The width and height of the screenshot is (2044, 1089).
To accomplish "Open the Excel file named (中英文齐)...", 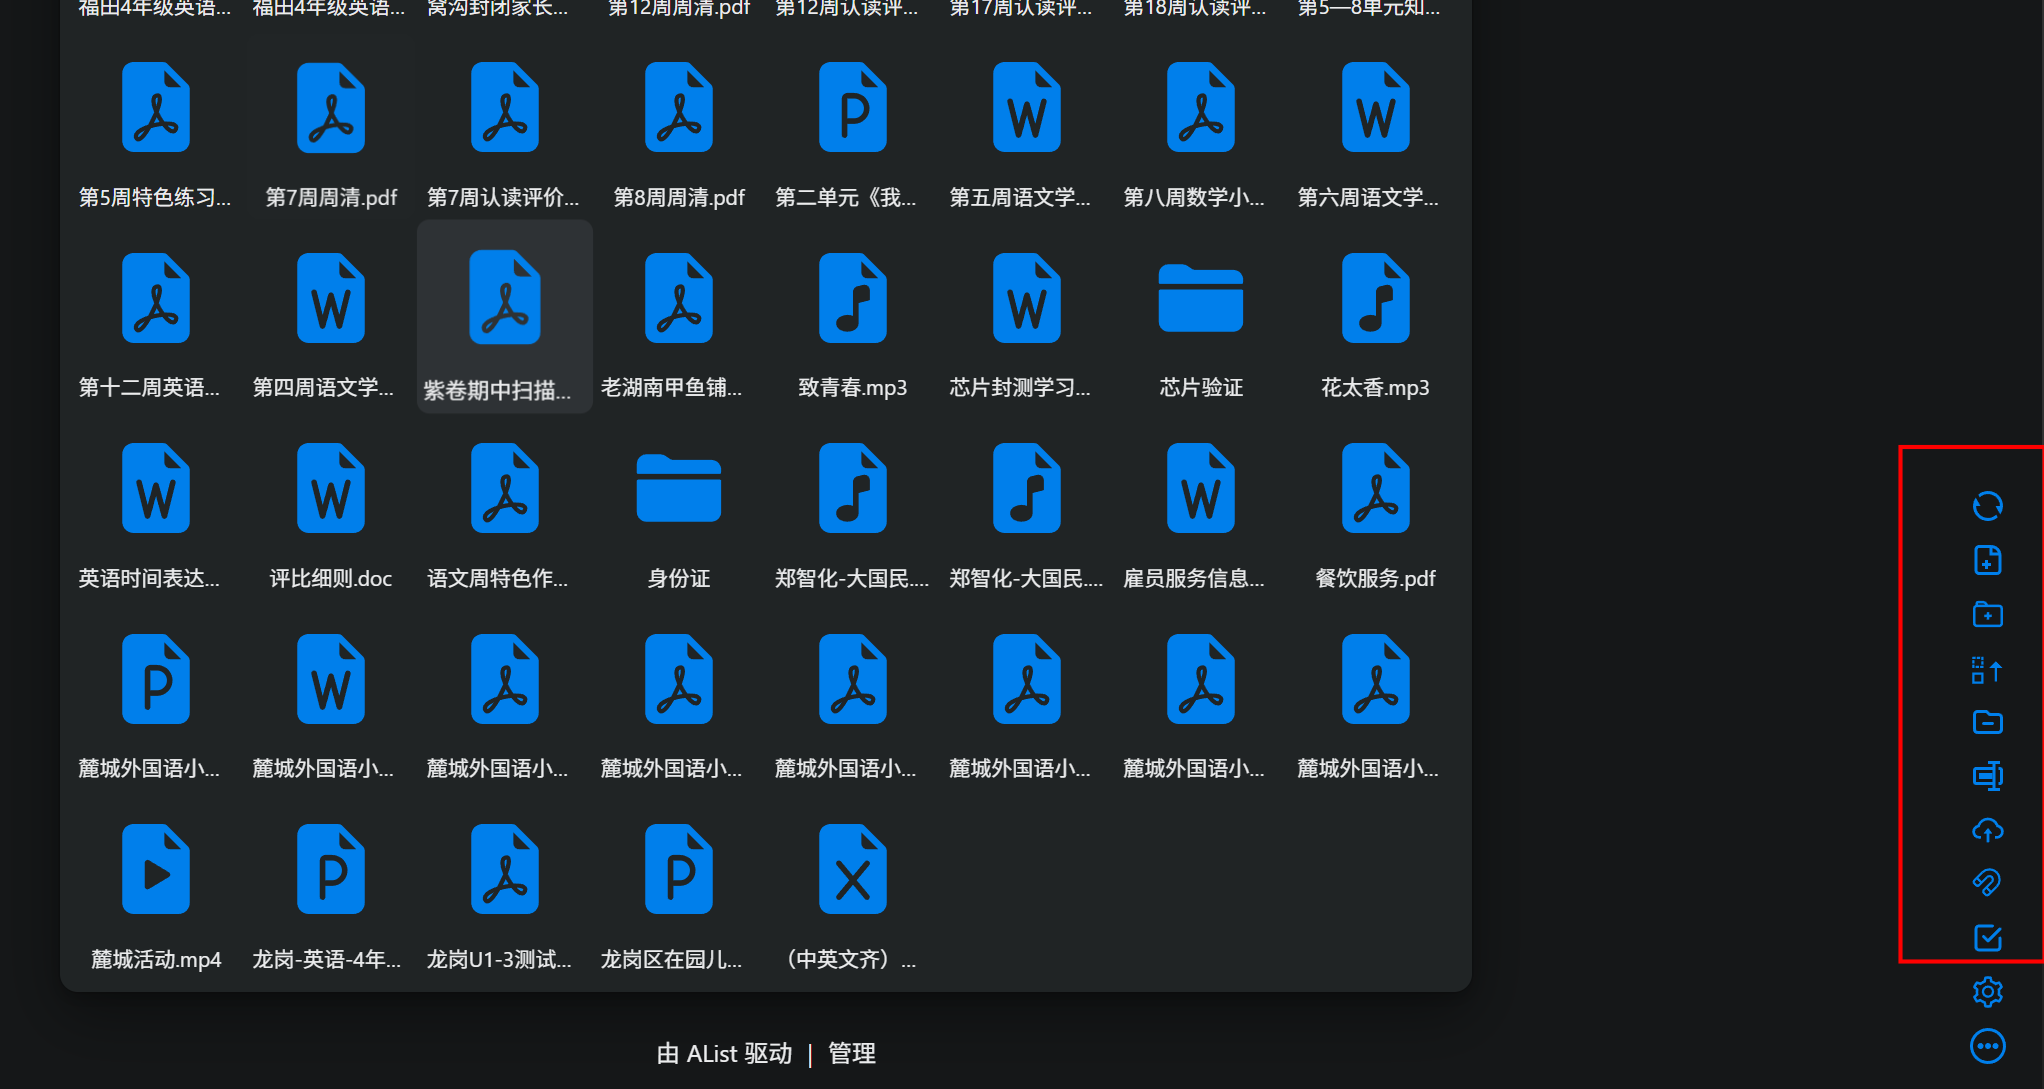I will tap(852, 895).
